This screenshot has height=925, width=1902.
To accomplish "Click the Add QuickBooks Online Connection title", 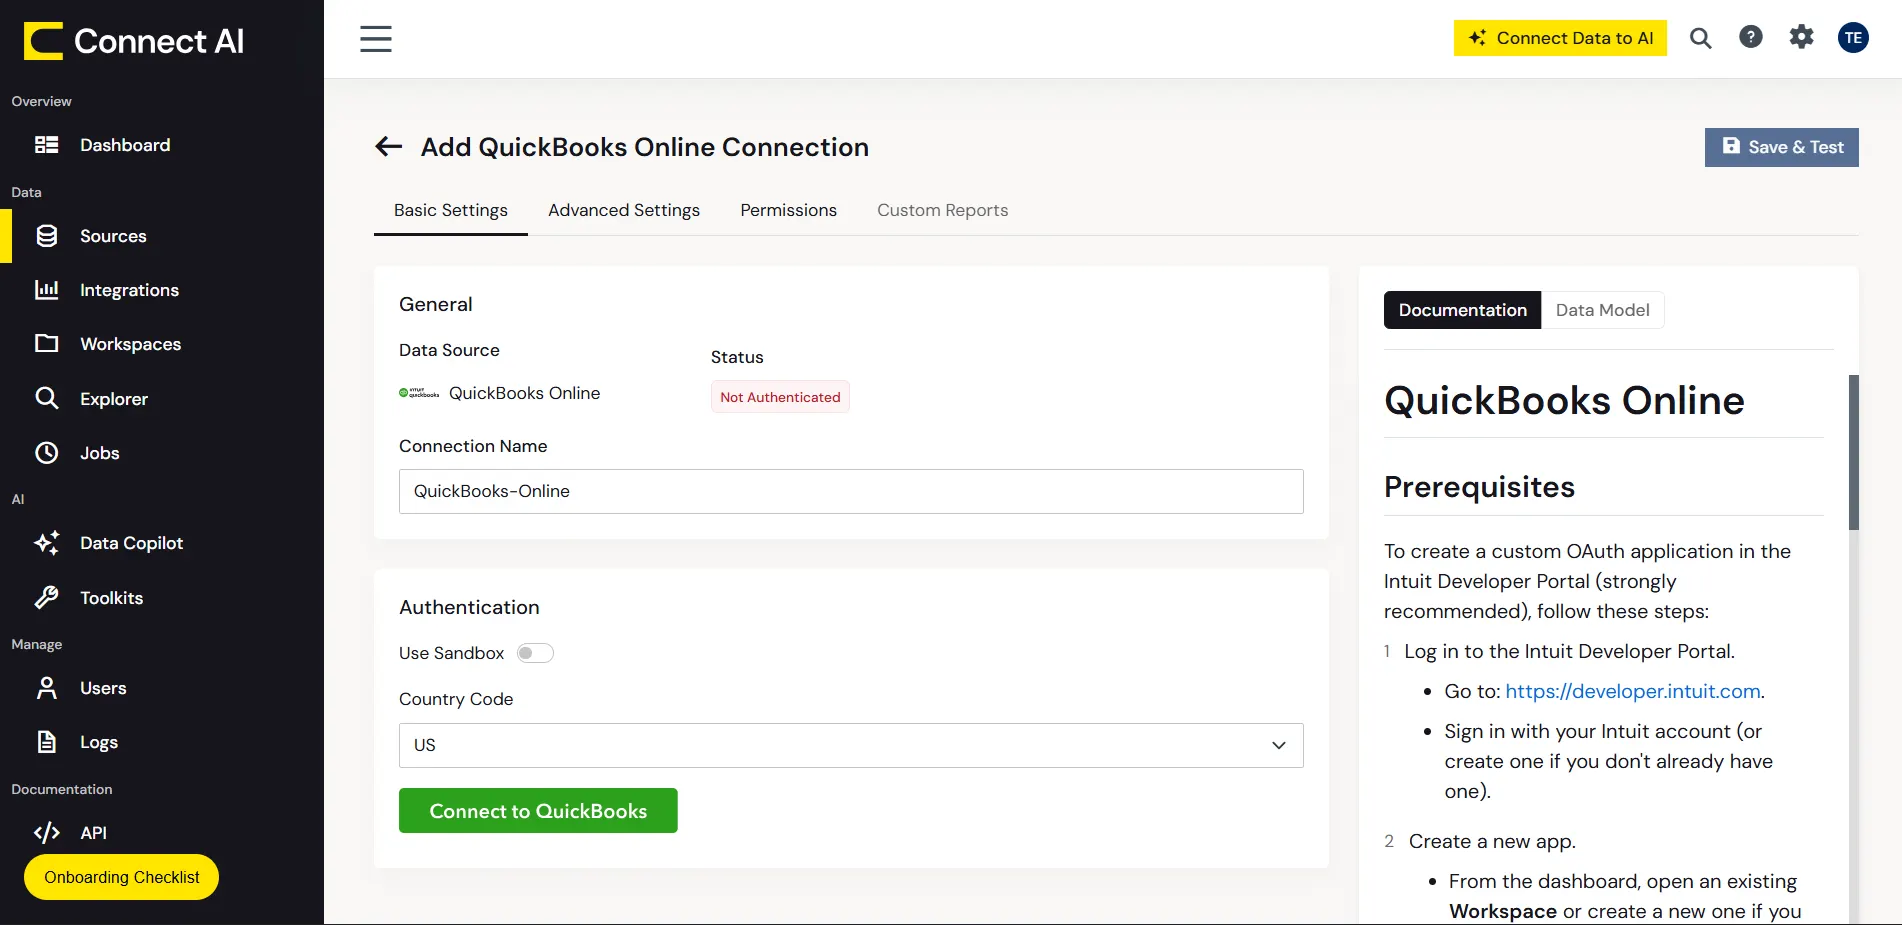I will tap(645, 147).
